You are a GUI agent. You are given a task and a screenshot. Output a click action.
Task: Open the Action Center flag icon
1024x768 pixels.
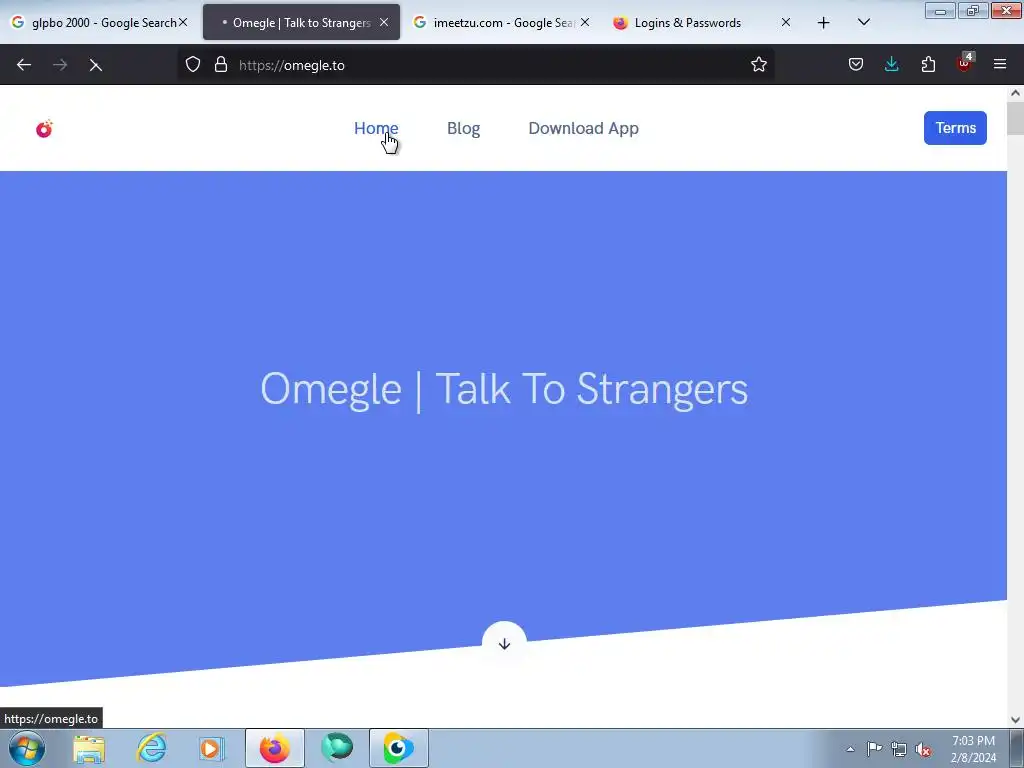click(x=874, y=749)
